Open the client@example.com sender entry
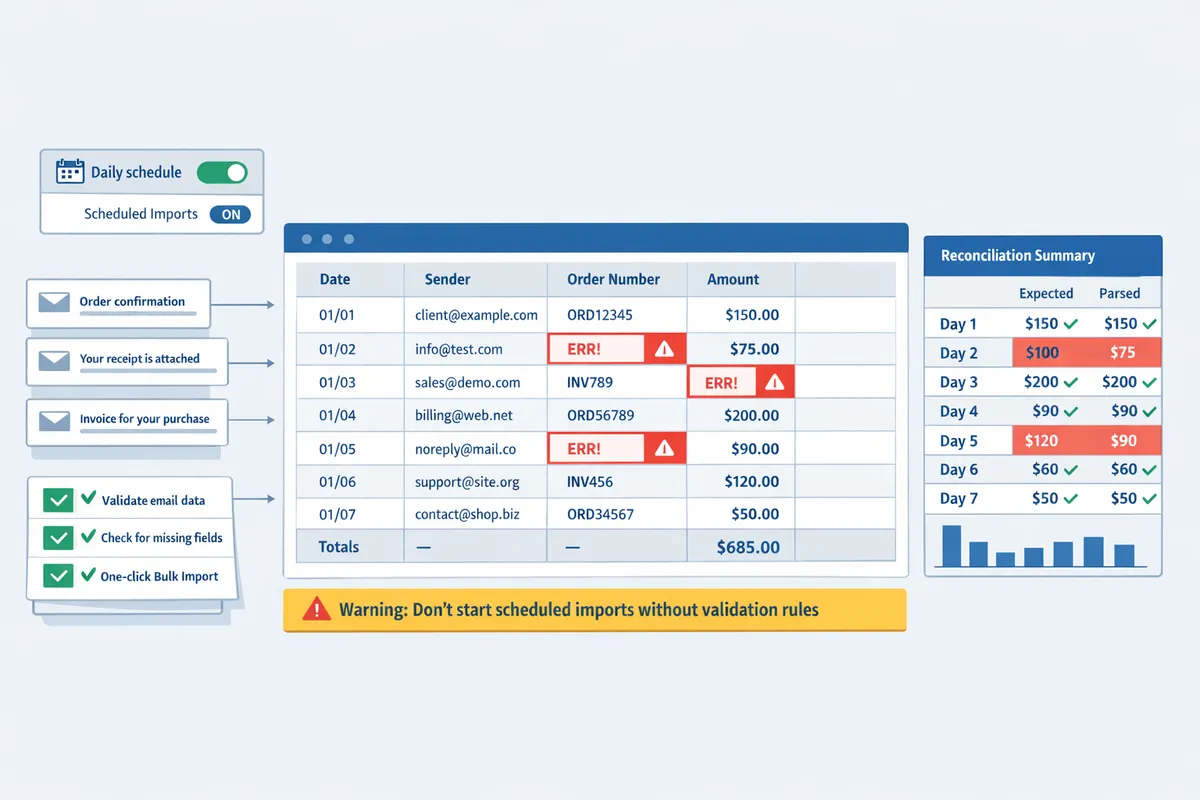Image resolution: width=1200 pixels, height=800 pixels. pos(476,315)
